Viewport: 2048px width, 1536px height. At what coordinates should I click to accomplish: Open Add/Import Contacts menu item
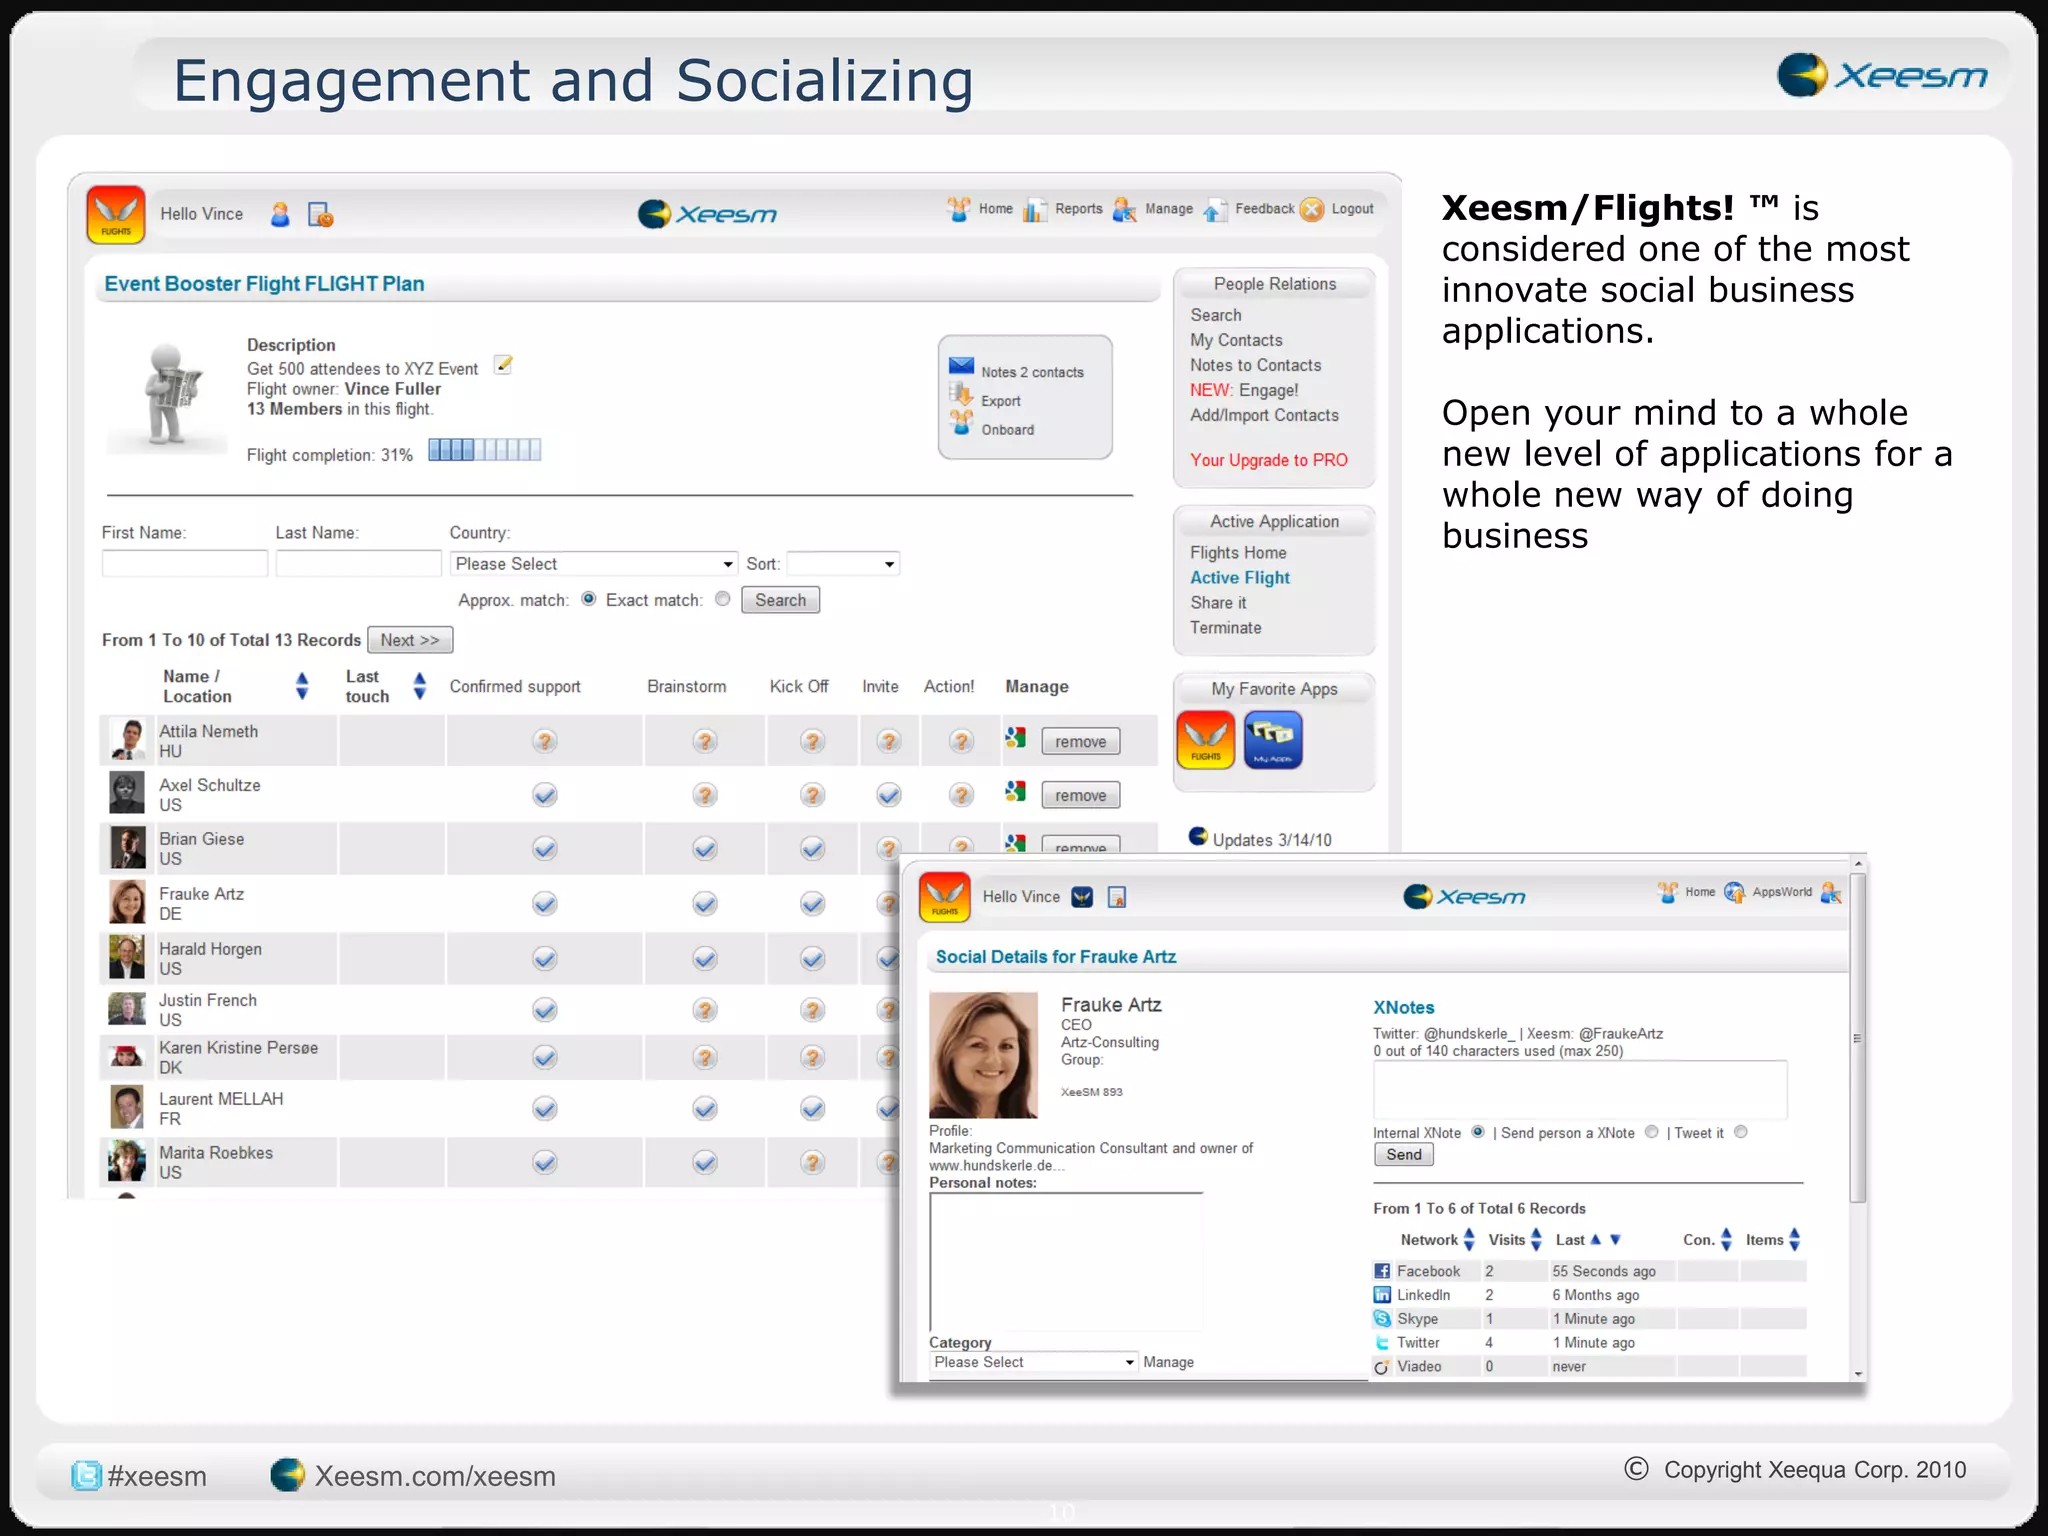(x=1264, y=415)
